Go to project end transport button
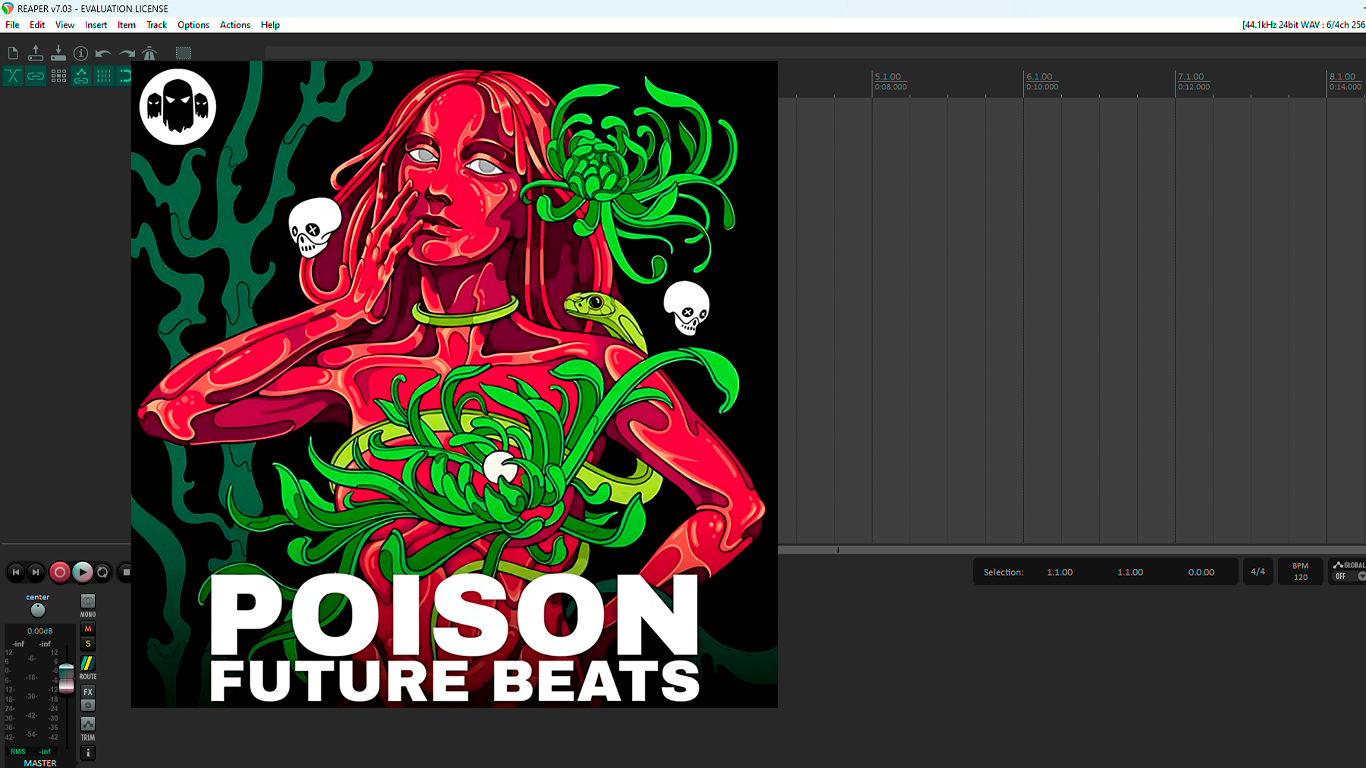 pyautogui.click(x=36, y=572)
